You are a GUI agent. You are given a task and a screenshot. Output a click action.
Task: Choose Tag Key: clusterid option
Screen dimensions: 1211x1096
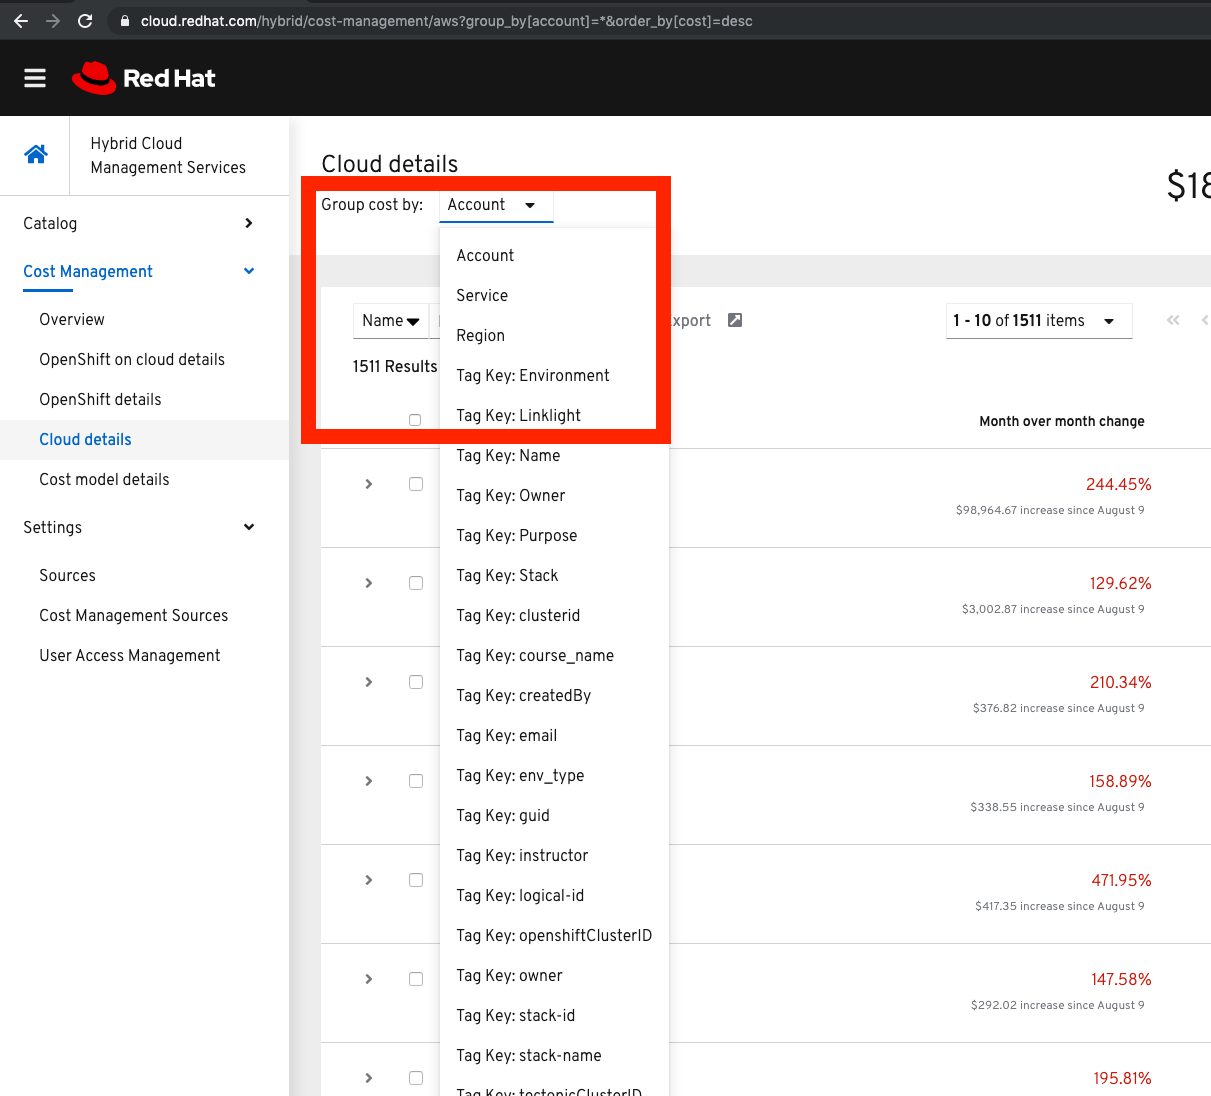(554, 616)
